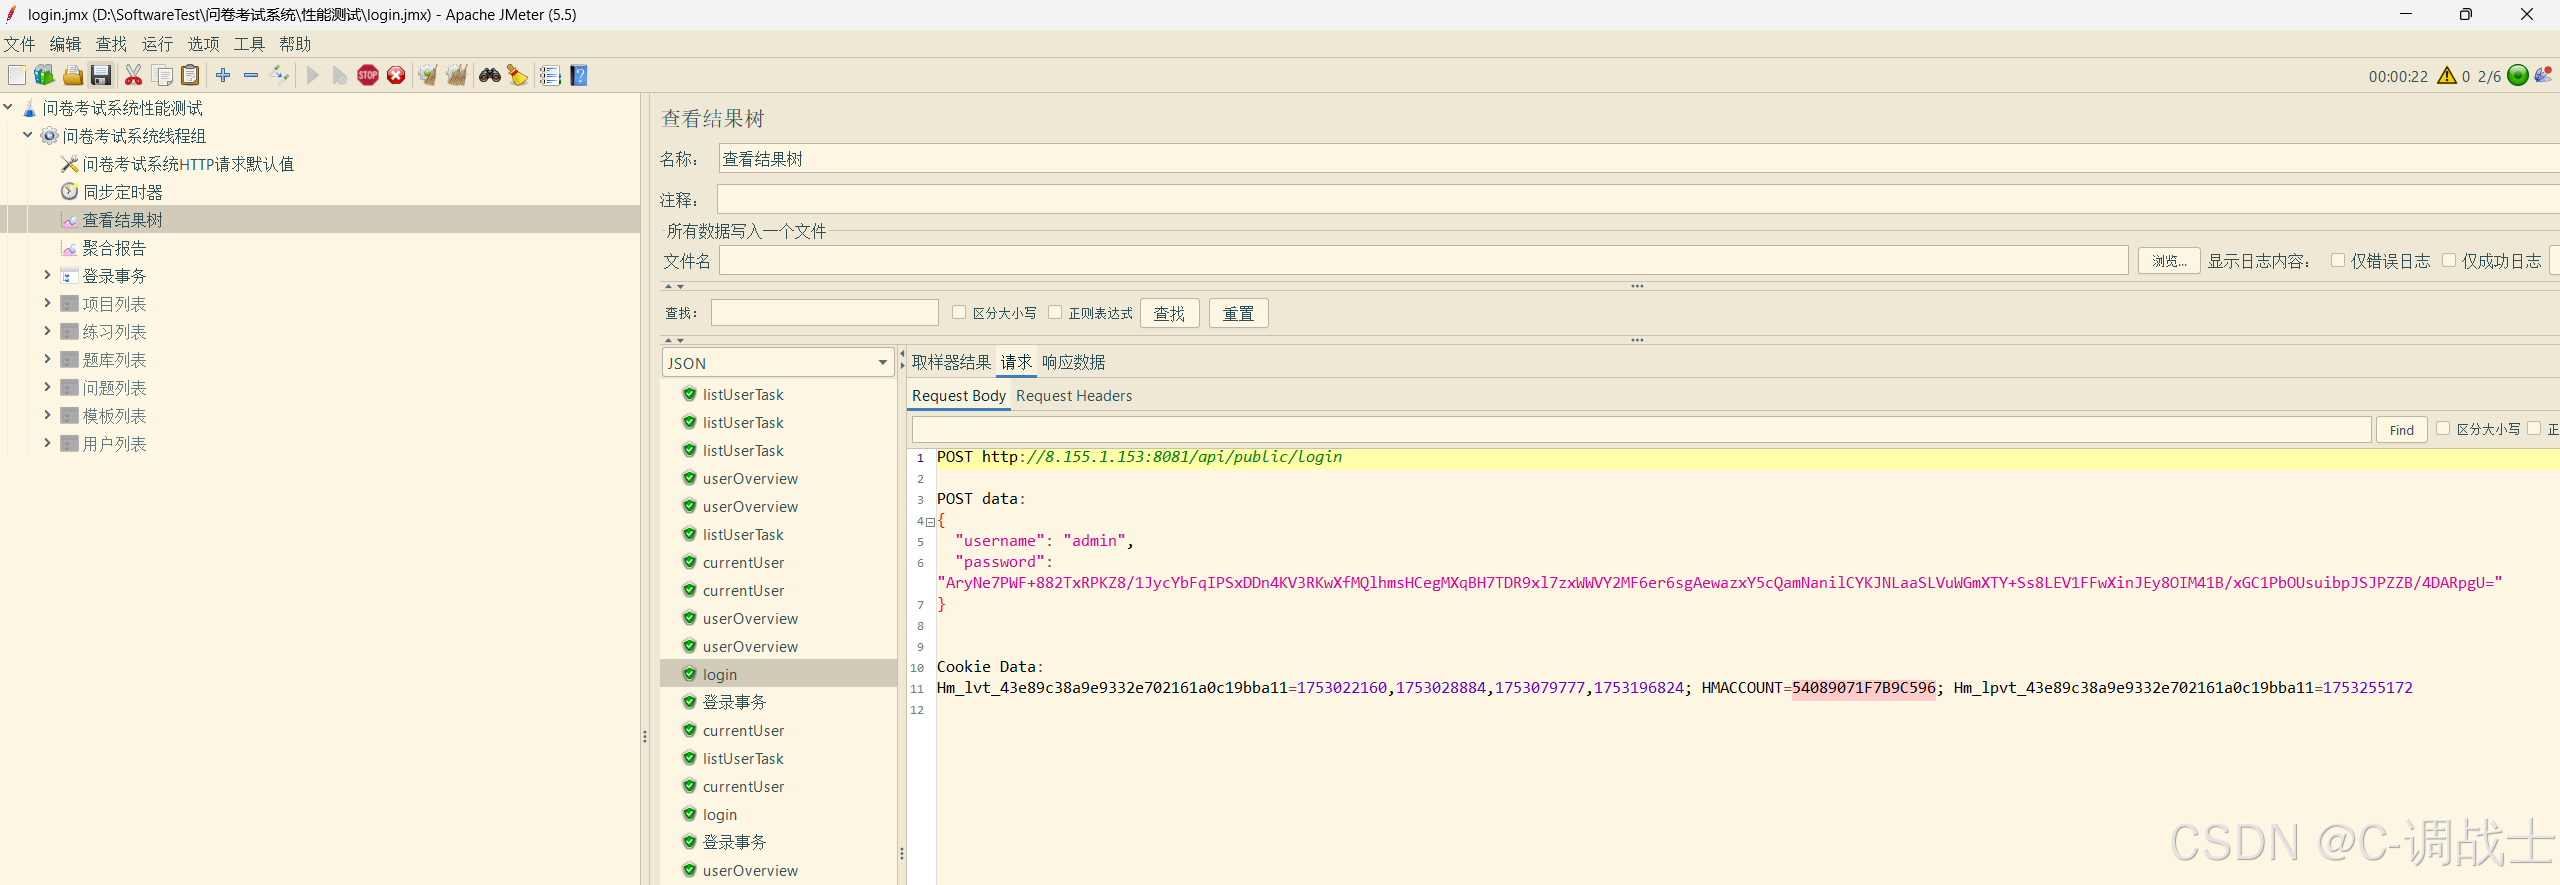2560x885 pixels.
Task: Click the Request Body tab
Action: pyautogui.click(x=958, y=396)
